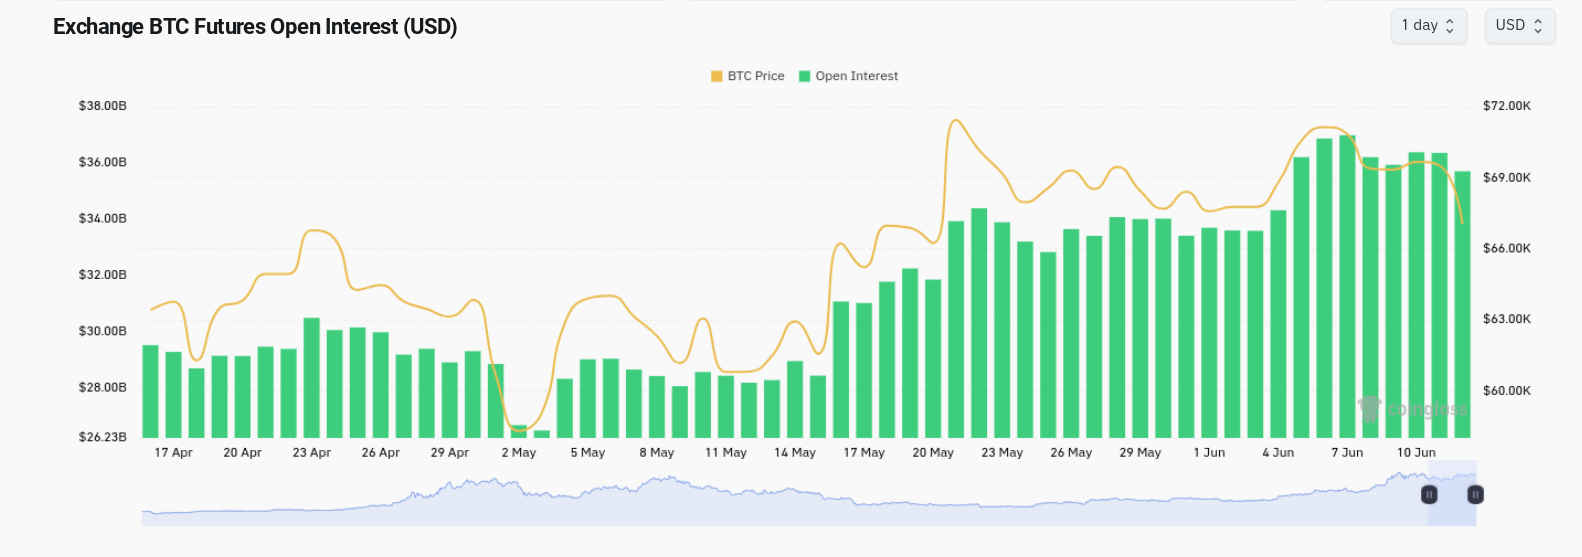Click the green Open Interest legend swatch
Screen dimensions: 1582x557
(x=804, y=76)
